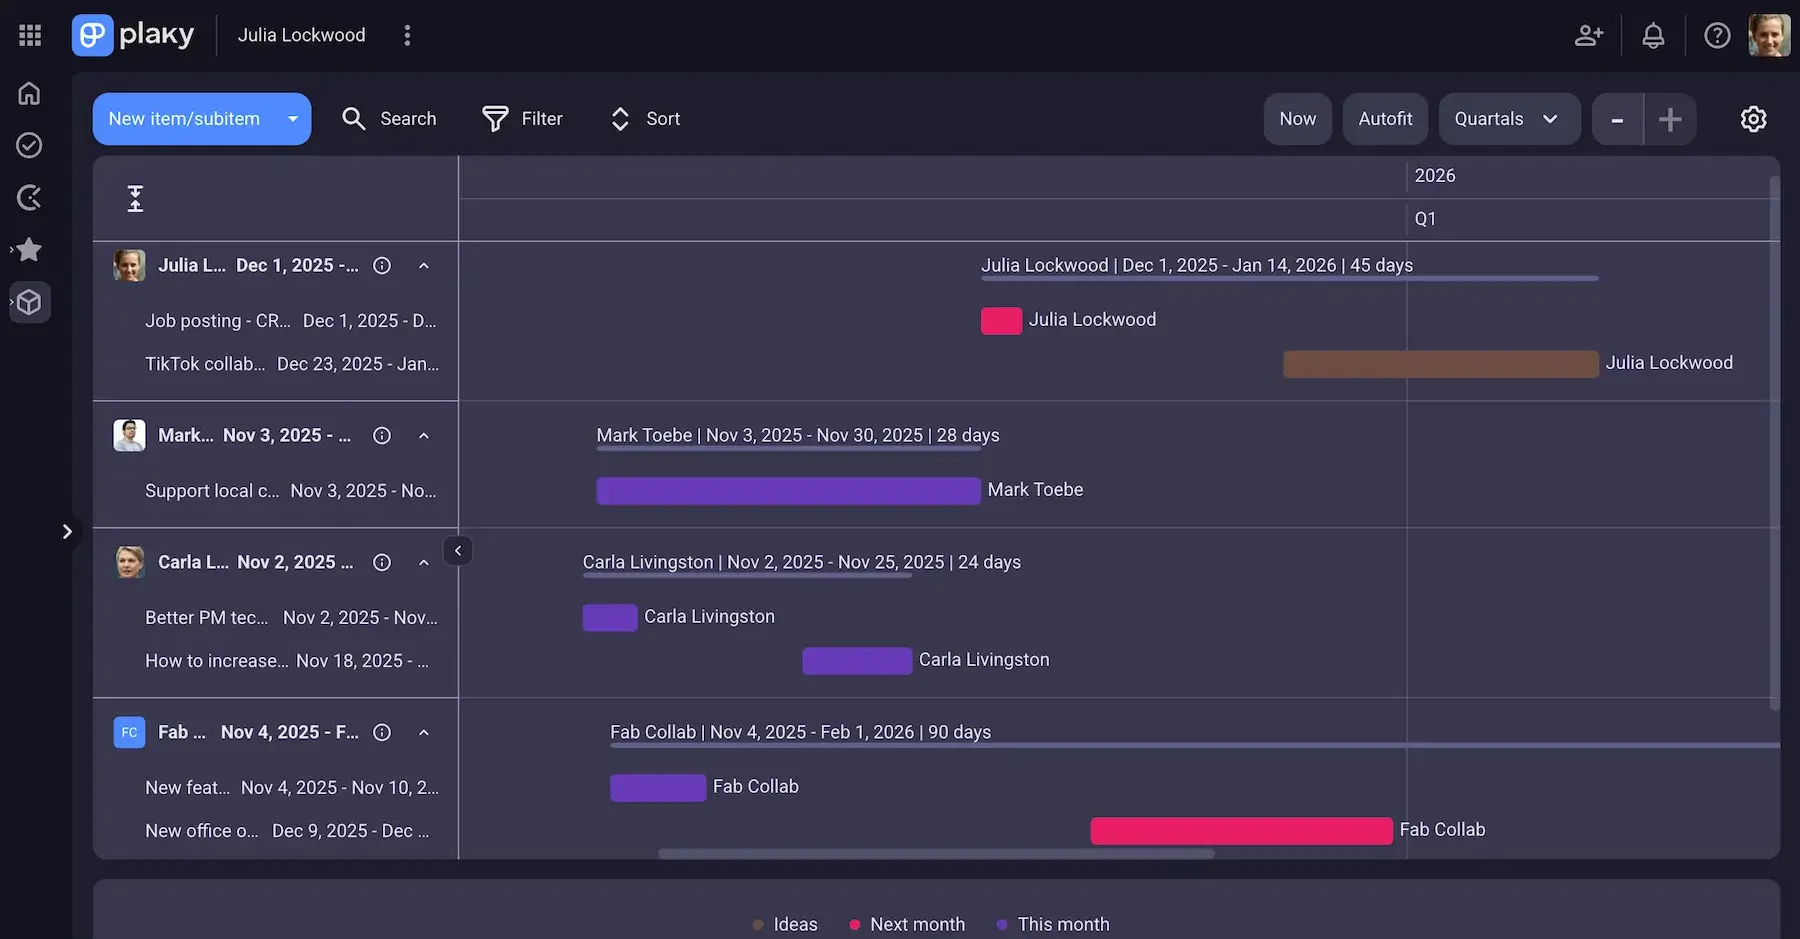Toggle the Ideas legend entry
Image resolution: width=1800 pixels, height=939 pixels.
tap(785, 925)
